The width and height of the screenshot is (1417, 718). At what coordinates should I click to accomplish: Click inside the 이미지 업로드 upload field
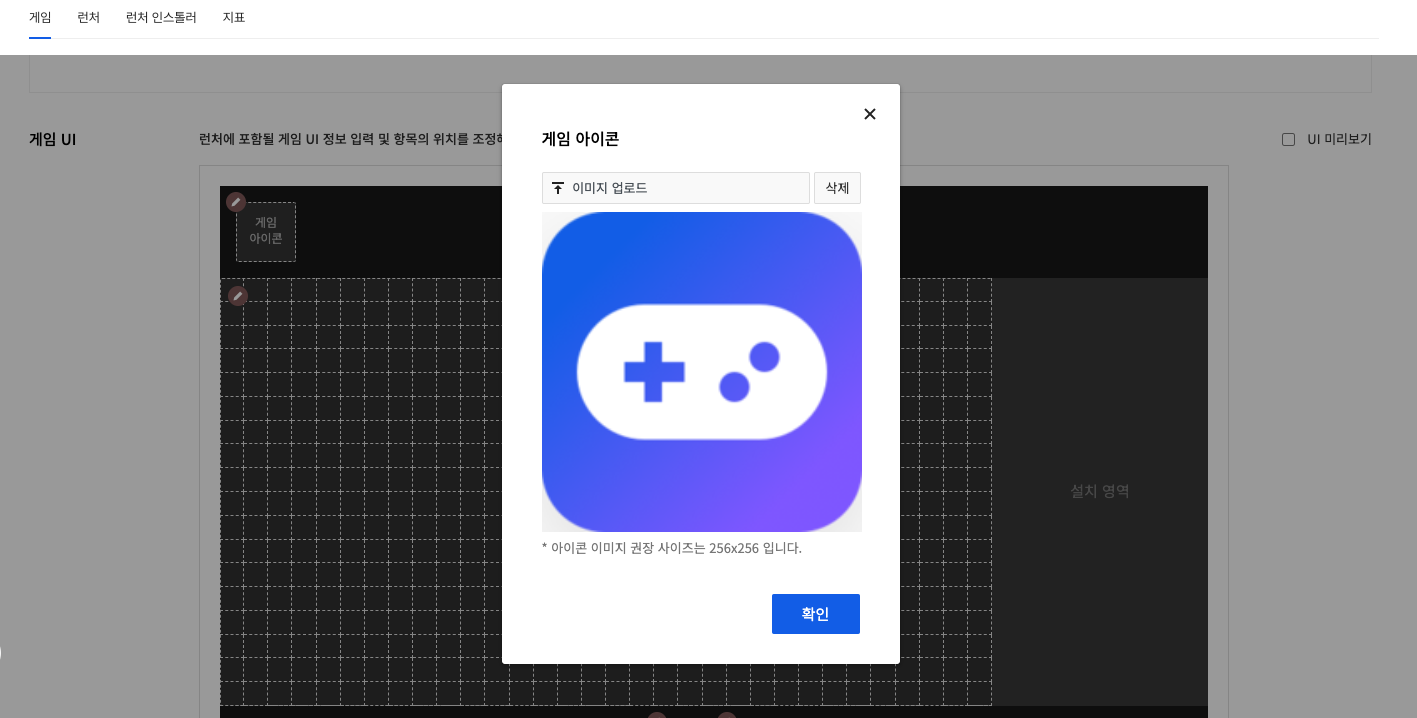coord(676,188)
